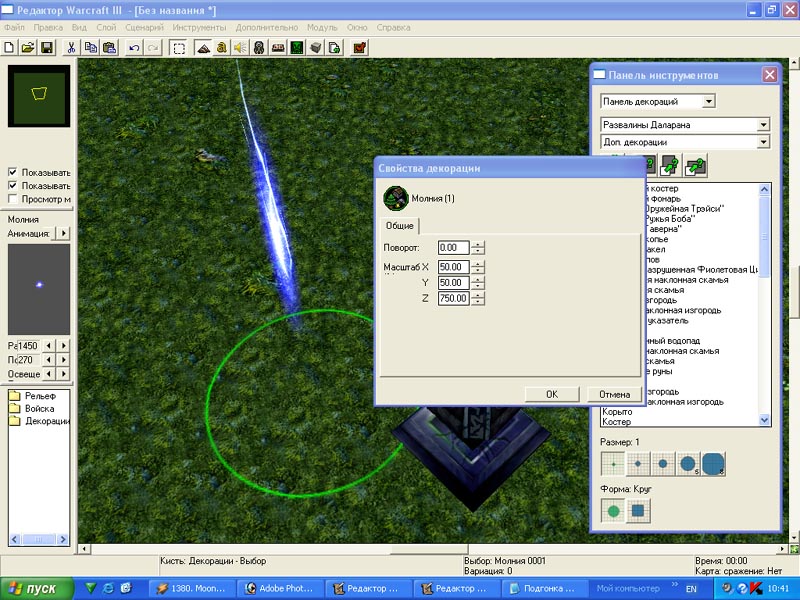This screenshot has height=600, width=800.
Task: Select 'Костер' at the bottom of the doodad list
Action: (x=616, y=422)
